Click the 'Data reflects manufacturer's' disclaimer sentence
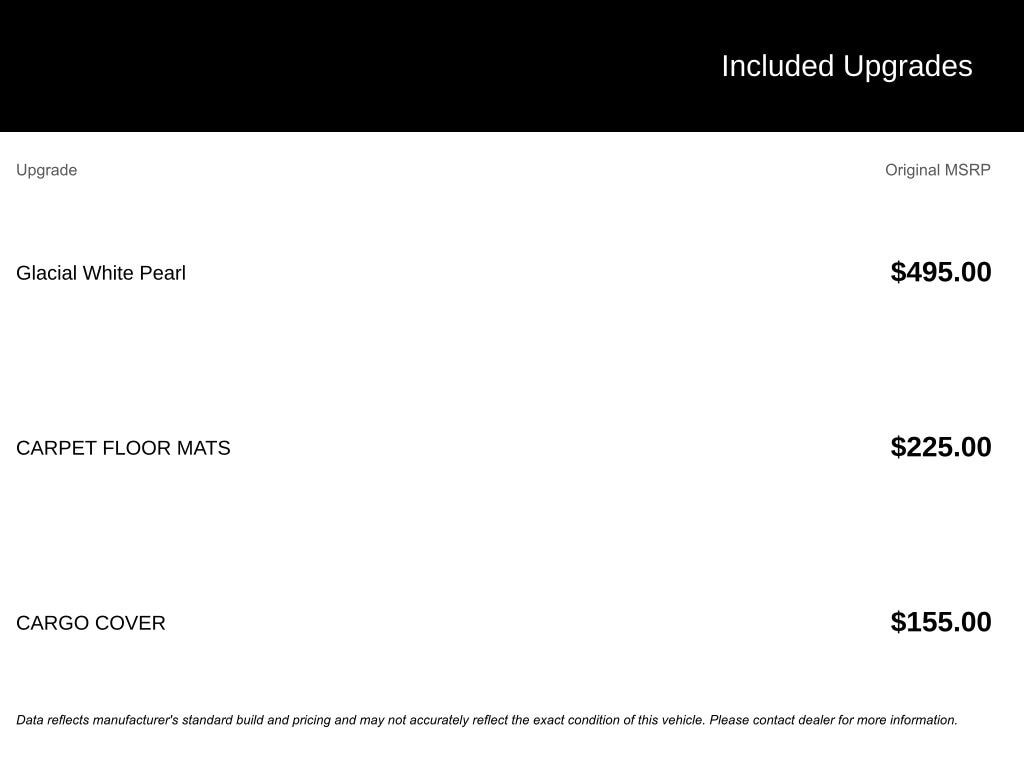 [360, 720]
